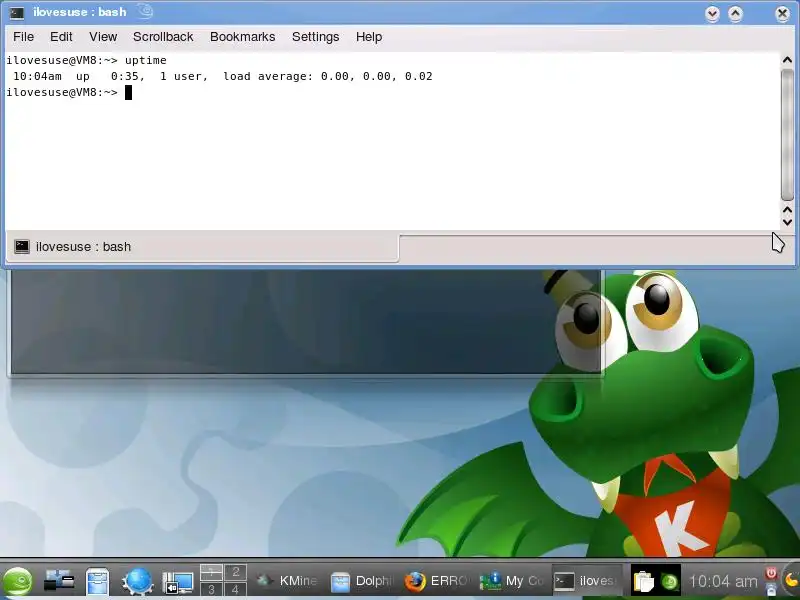This screenshot has height=600, width=800.
Task: Open the Scrollback menu
Action: point(163,37)
